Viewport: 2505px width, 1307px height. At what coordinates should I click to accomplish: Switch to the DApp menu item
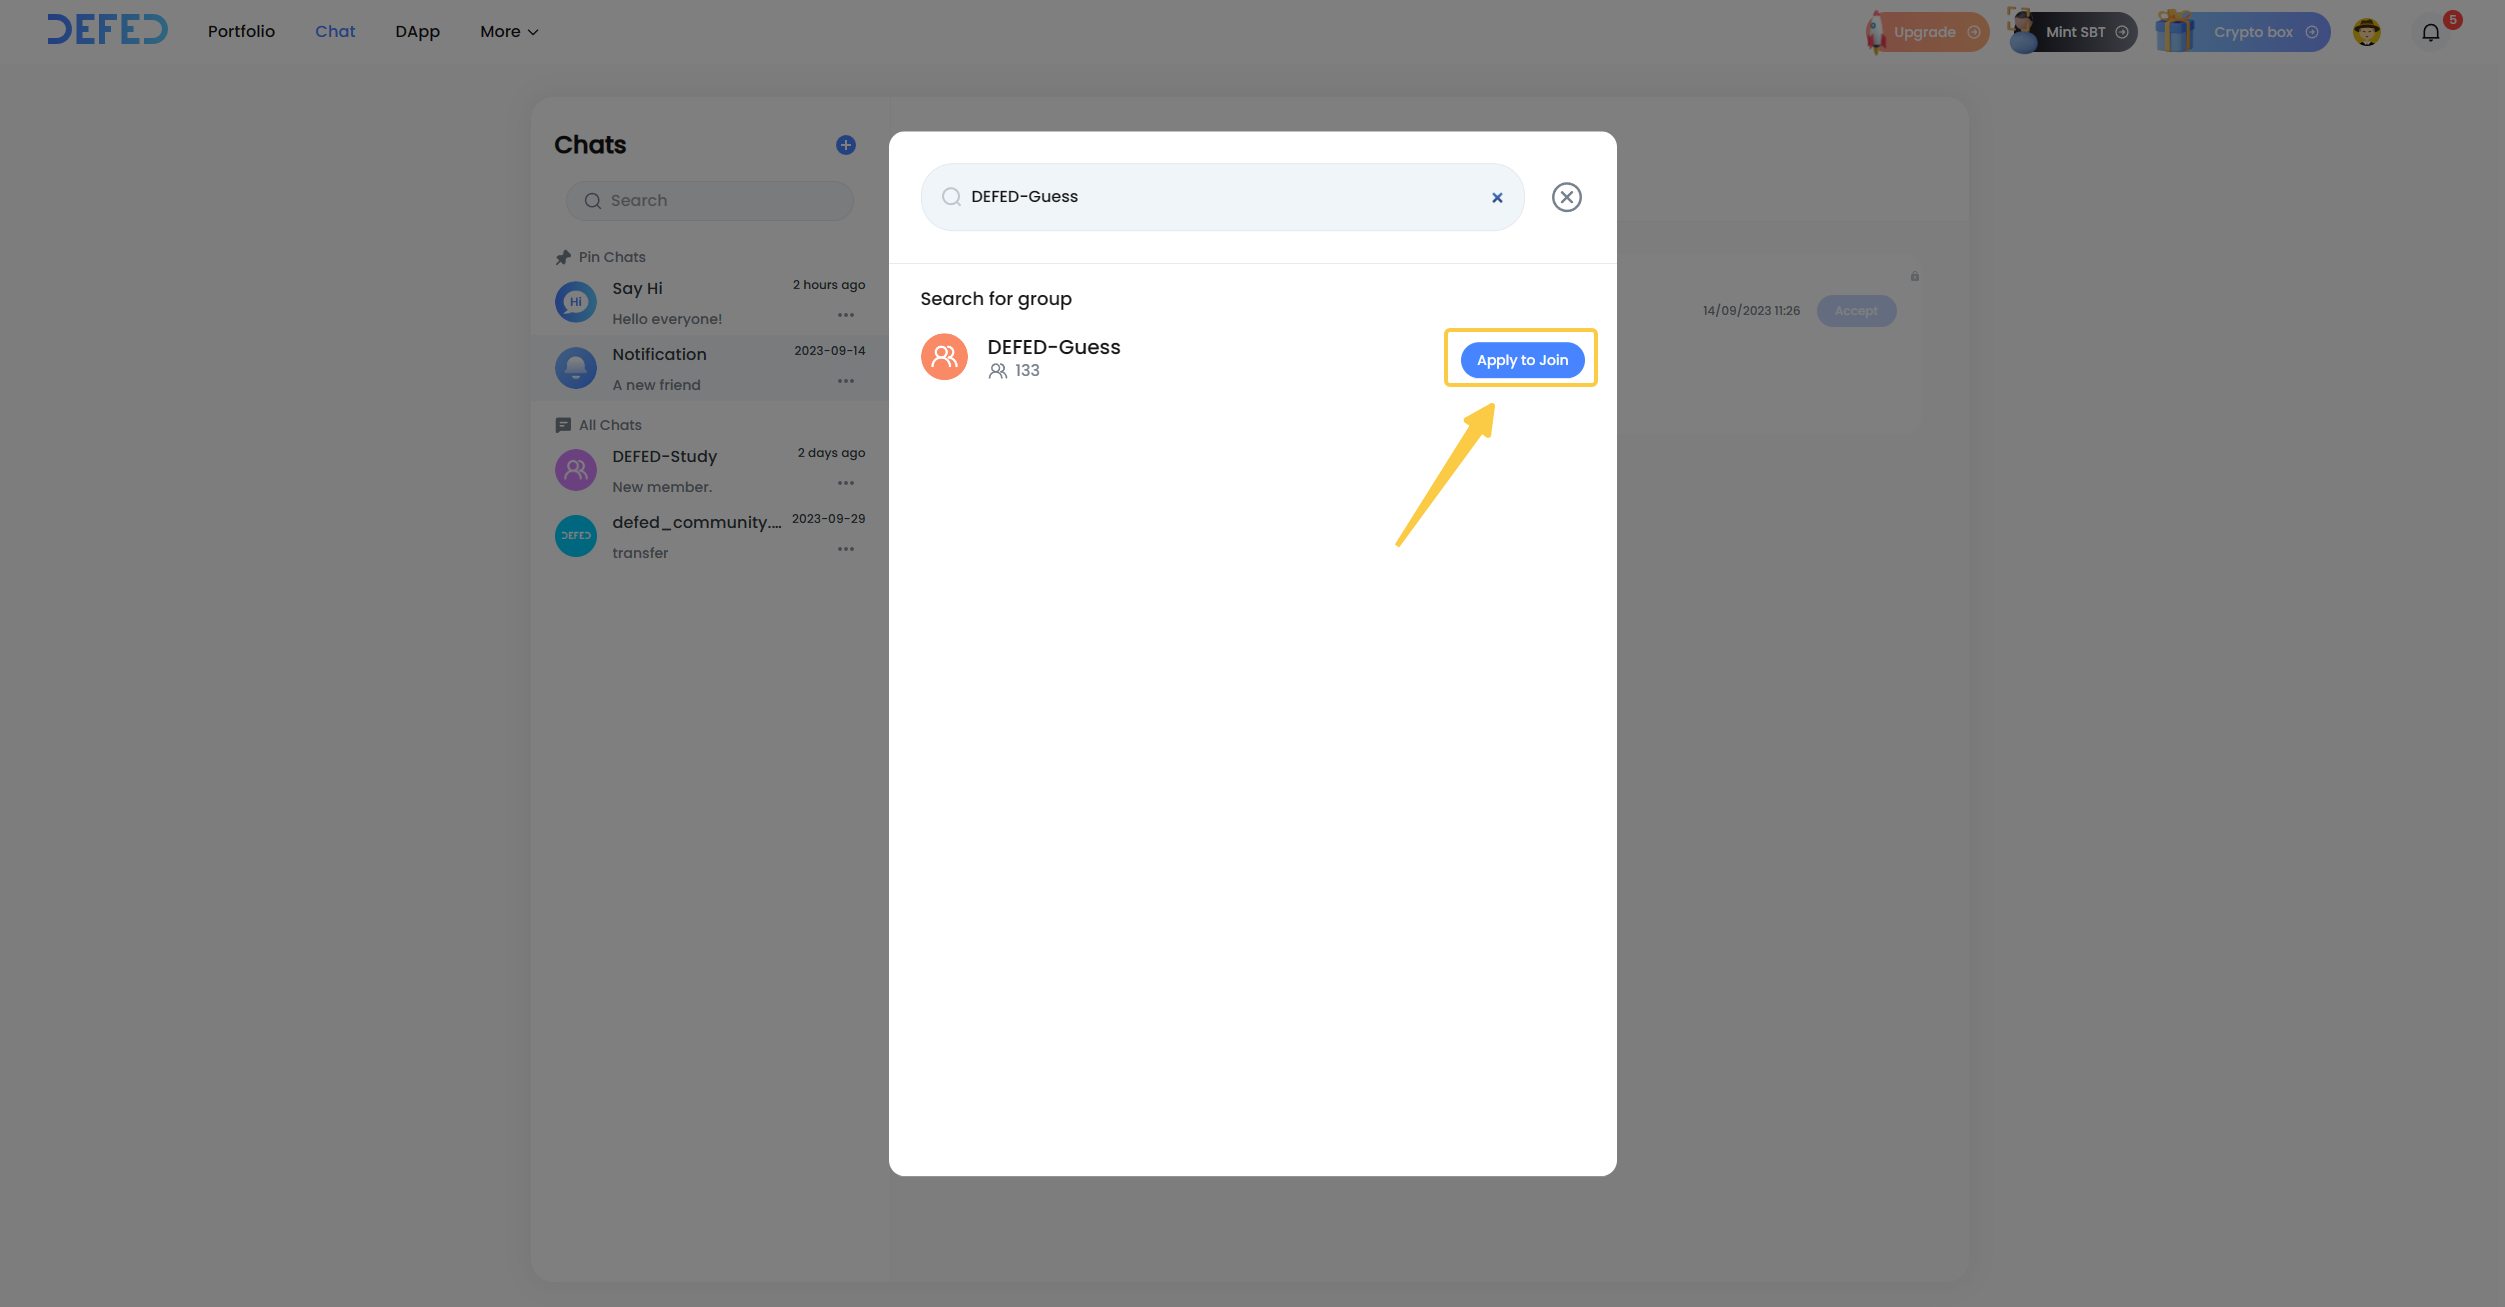pyautogui.click(x=417, y=32)
